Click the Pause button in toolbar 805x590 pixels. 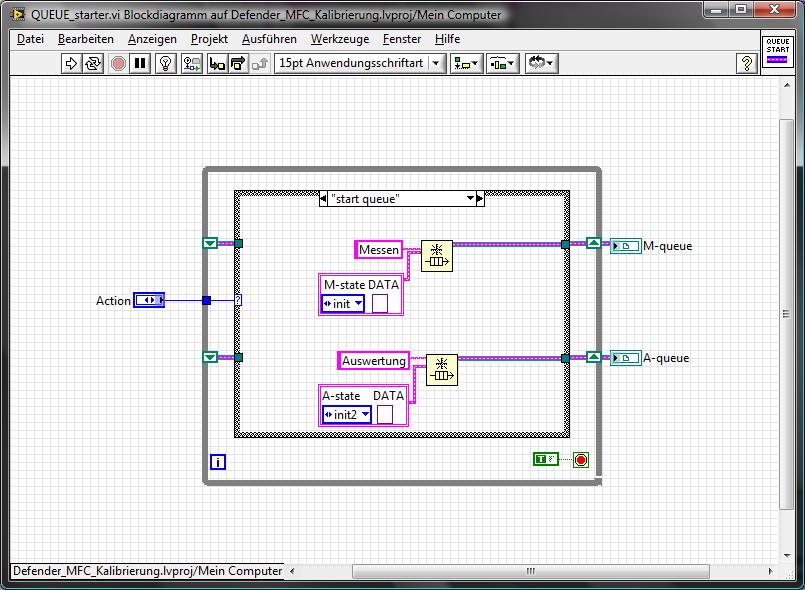point(141,63)
